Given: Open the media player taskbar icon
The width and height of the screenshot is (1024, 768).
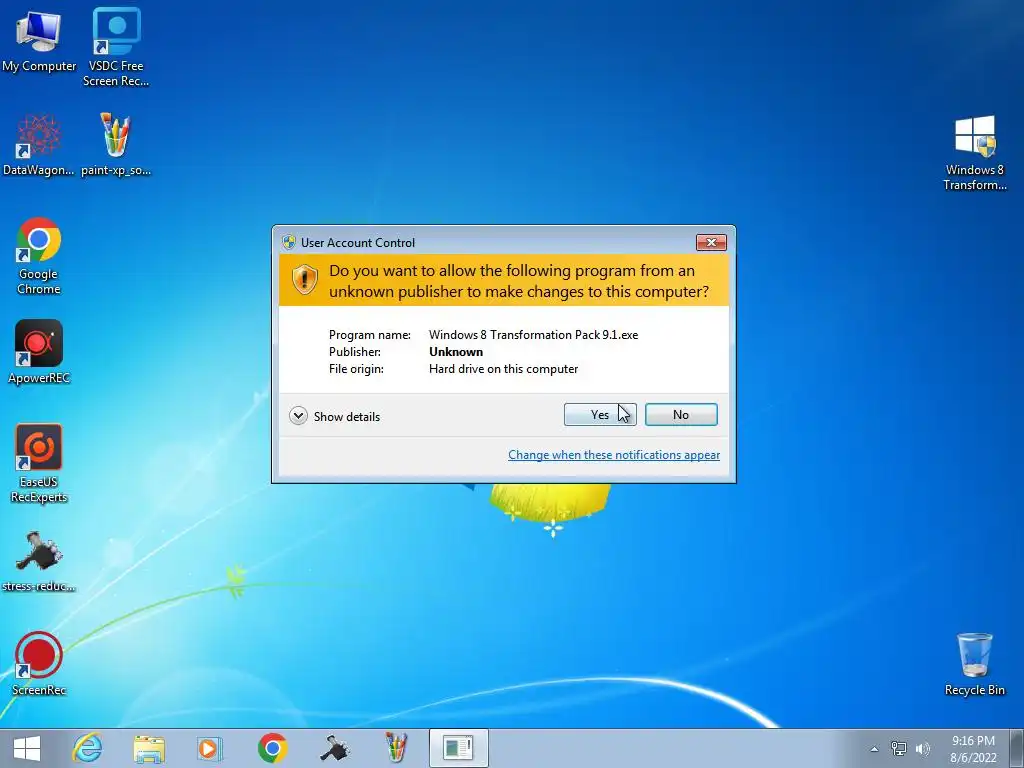Looking at the screenshot, I should 210,748.
